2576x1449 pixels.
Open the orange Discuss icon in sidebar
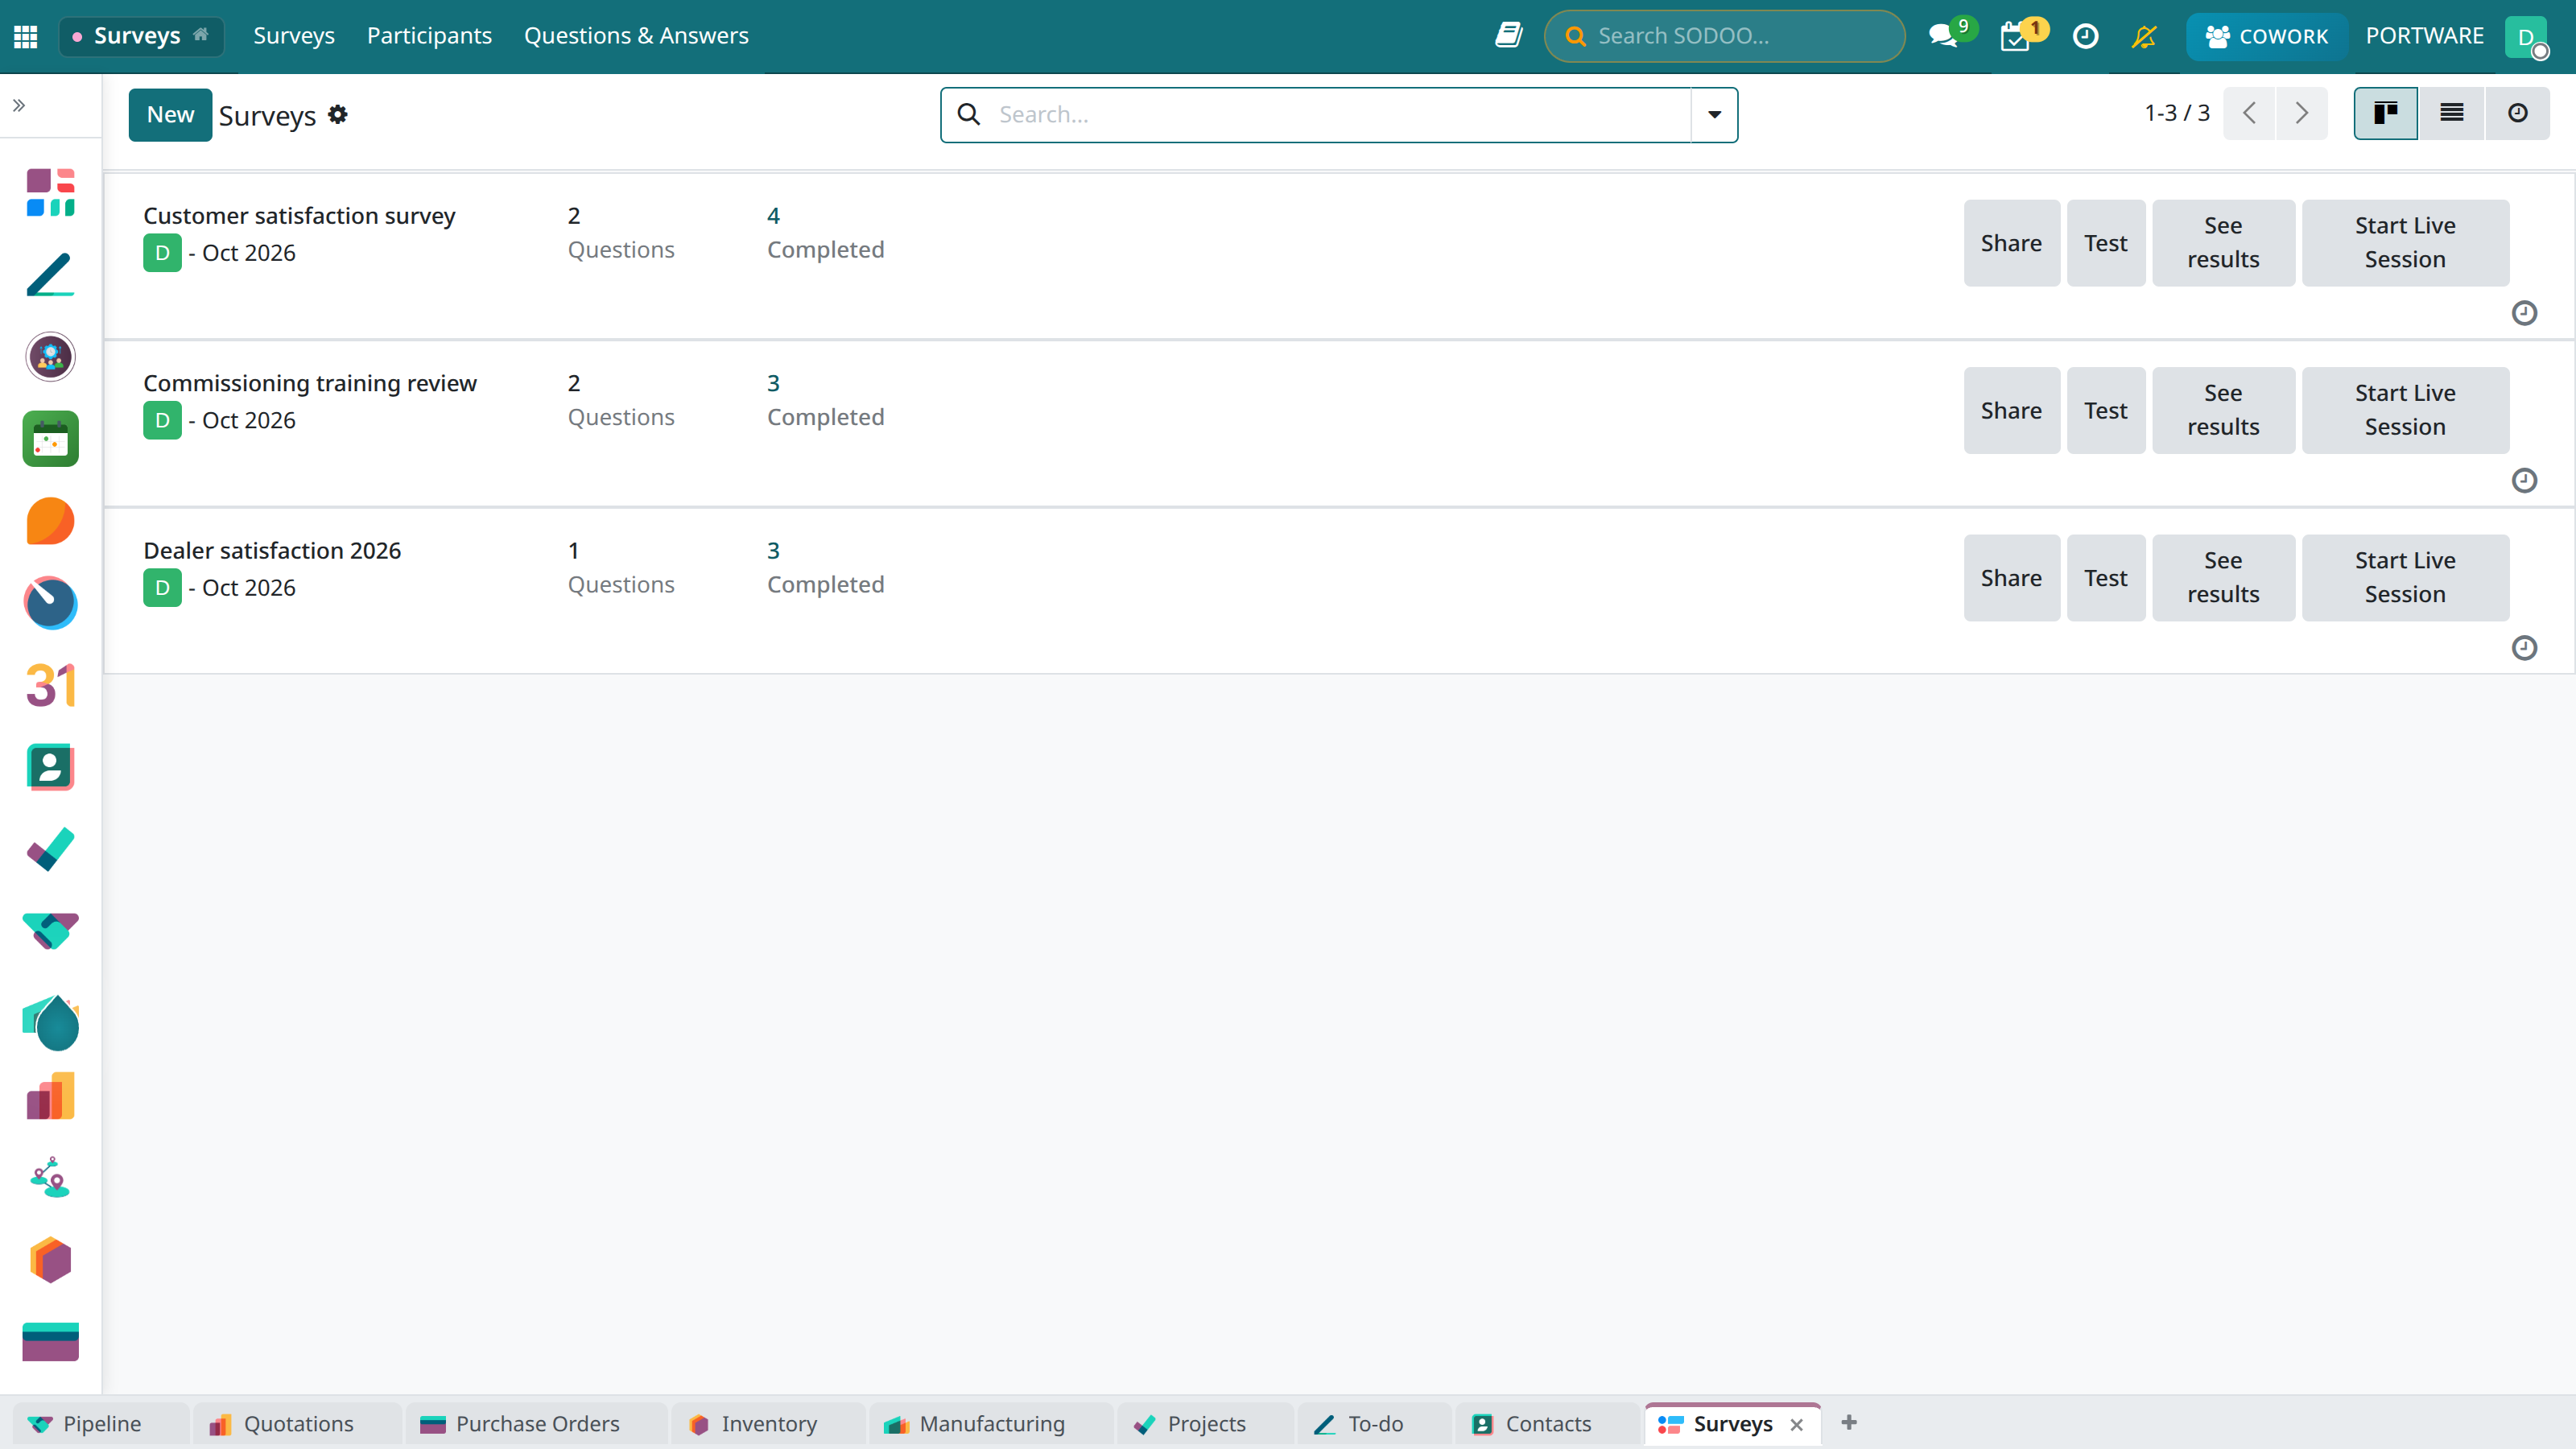[50, 521]
